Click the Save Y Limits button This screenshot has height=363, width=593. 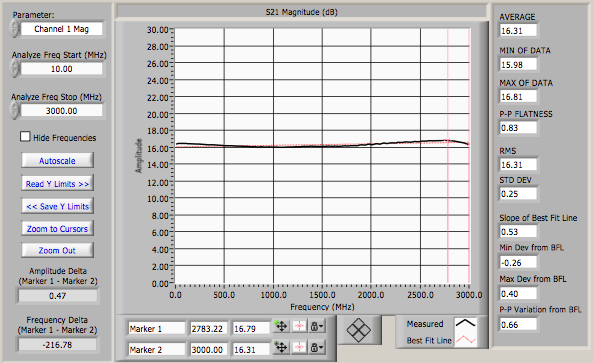pyautogui.click(x=57, y=206)
